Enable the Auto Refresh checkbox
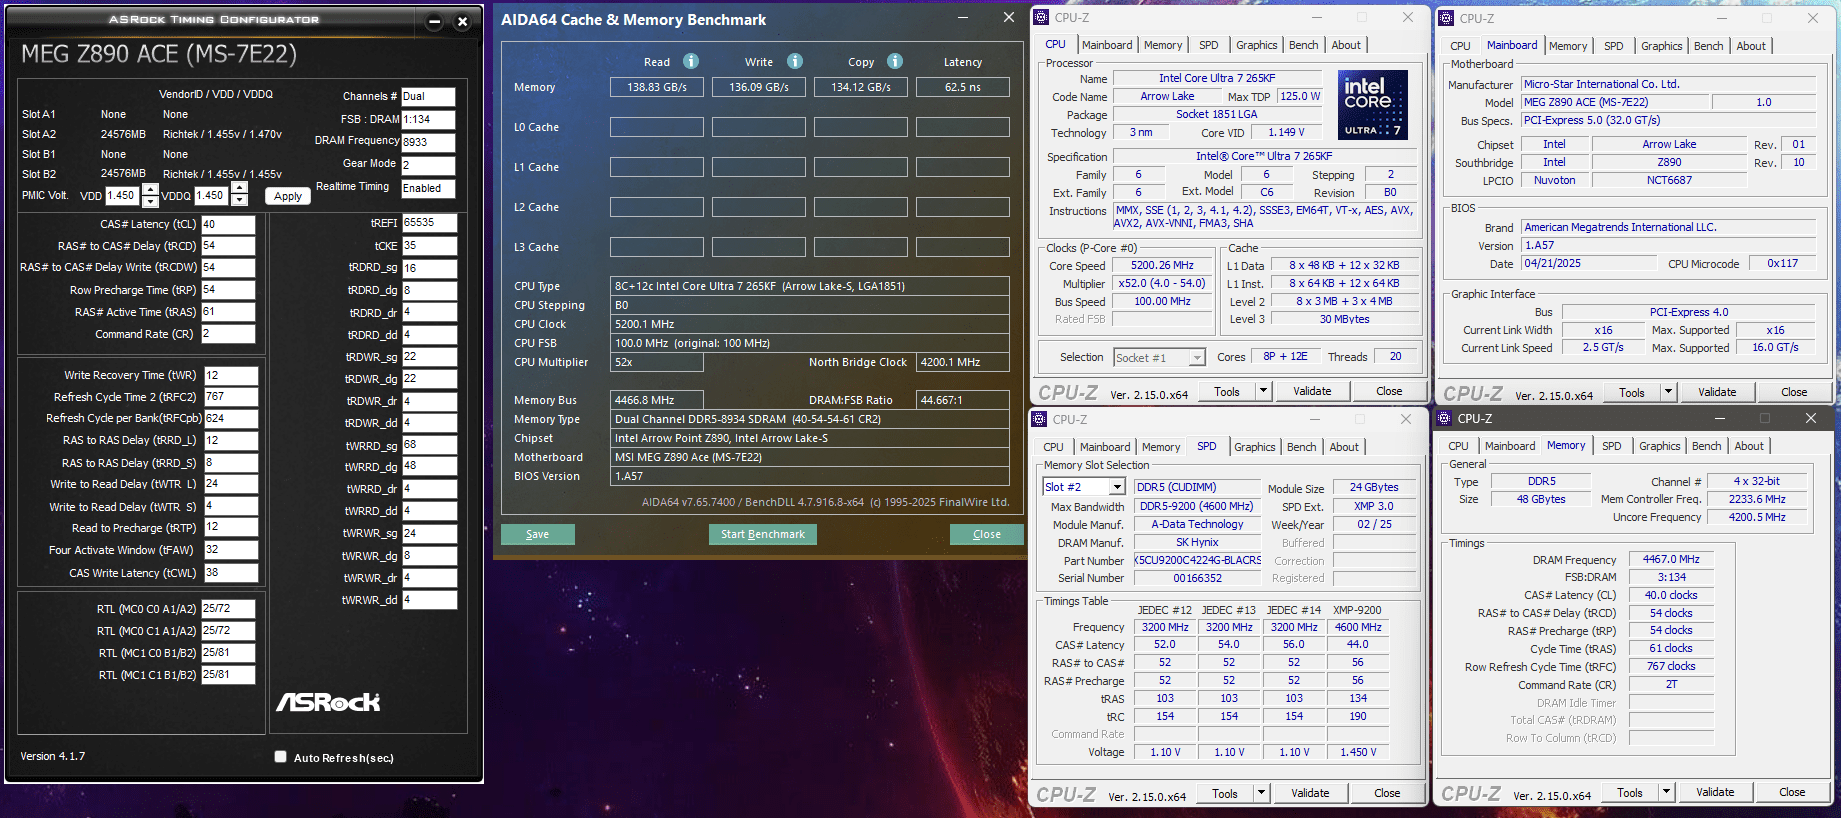Viewport: 1841px width, 818px height. pyautogui.click(x=281, y=757)
